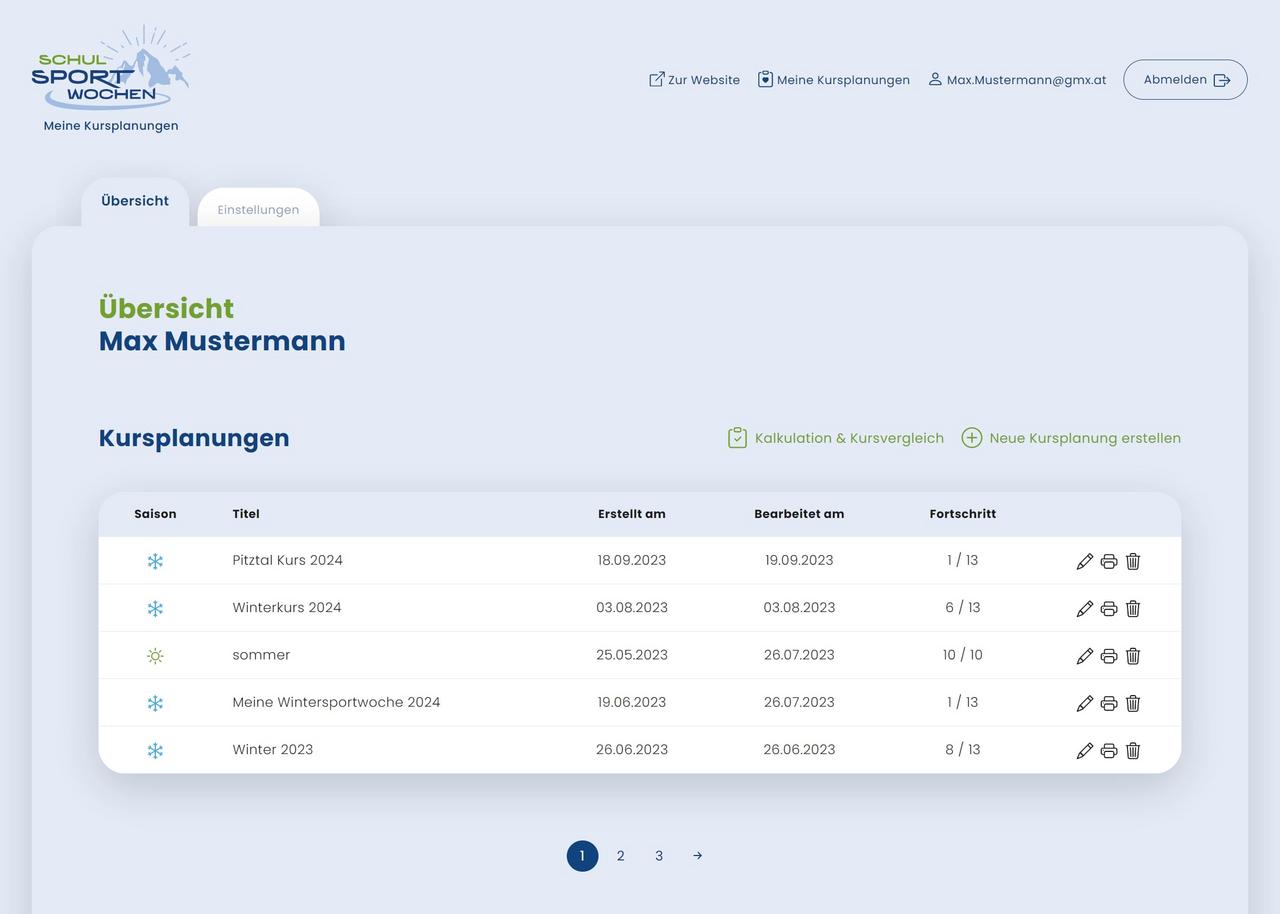Screen dimensions: 1280x914
Task: Click the clipboard icon beside Meine Kursplanungen
Action: click(766, 79)
